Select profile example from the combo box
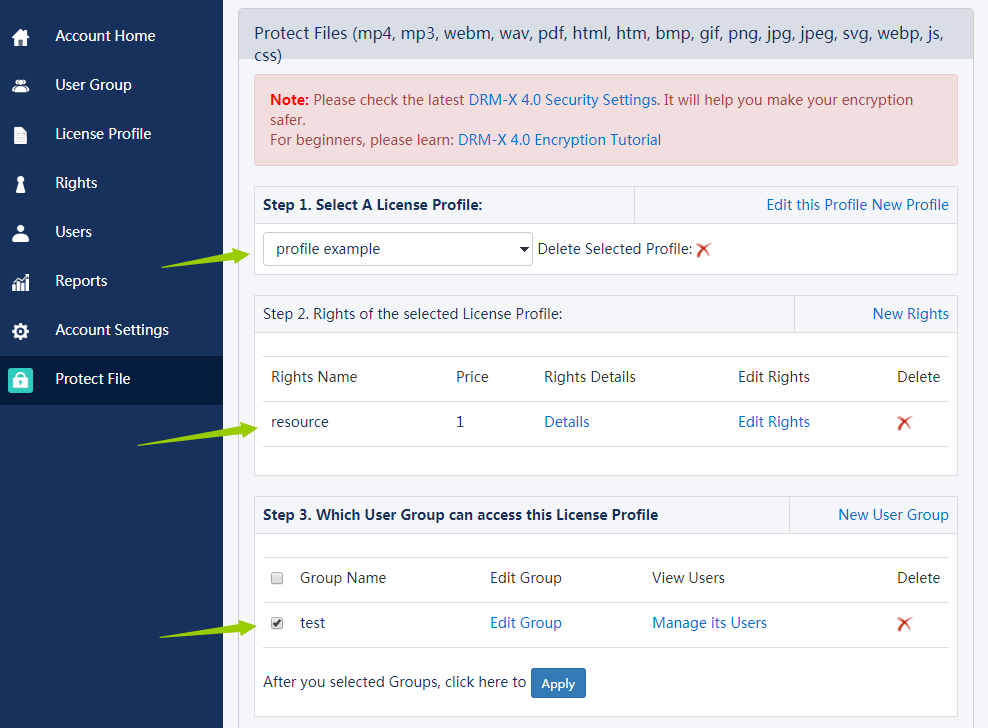Viewport: 988px width, 728px height. (397, 249)
